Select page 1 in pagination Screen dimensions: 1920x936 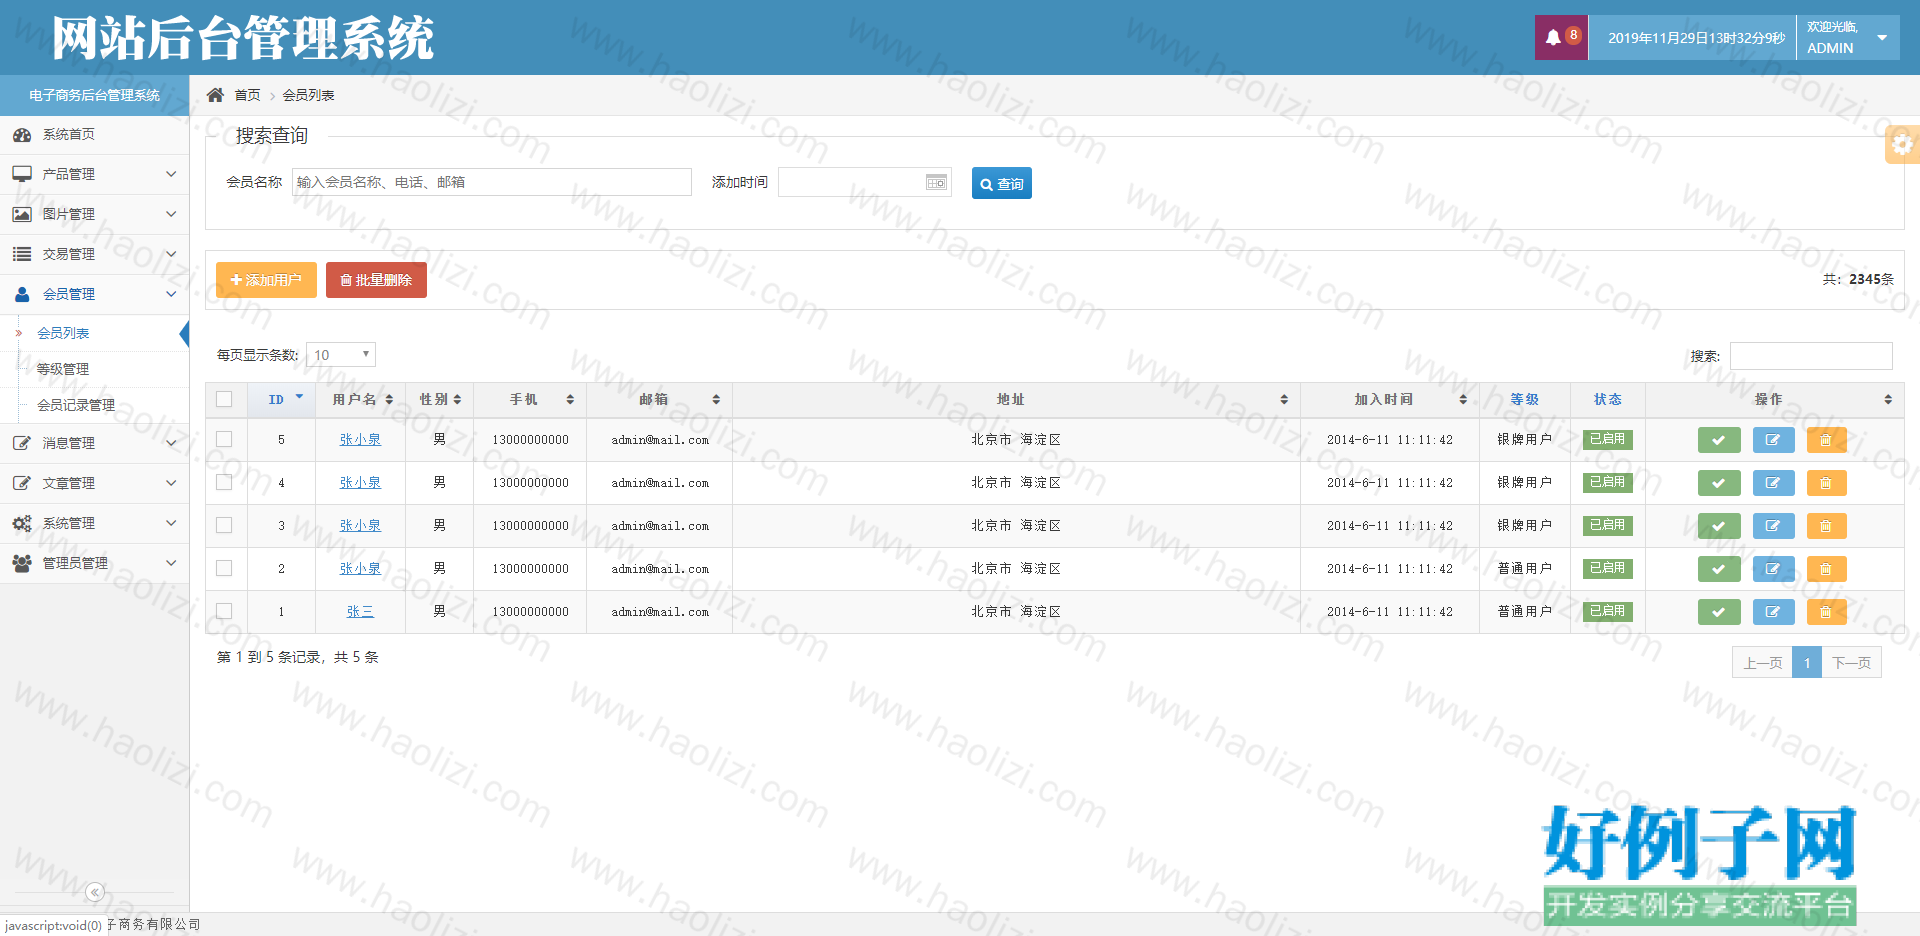1807,663
